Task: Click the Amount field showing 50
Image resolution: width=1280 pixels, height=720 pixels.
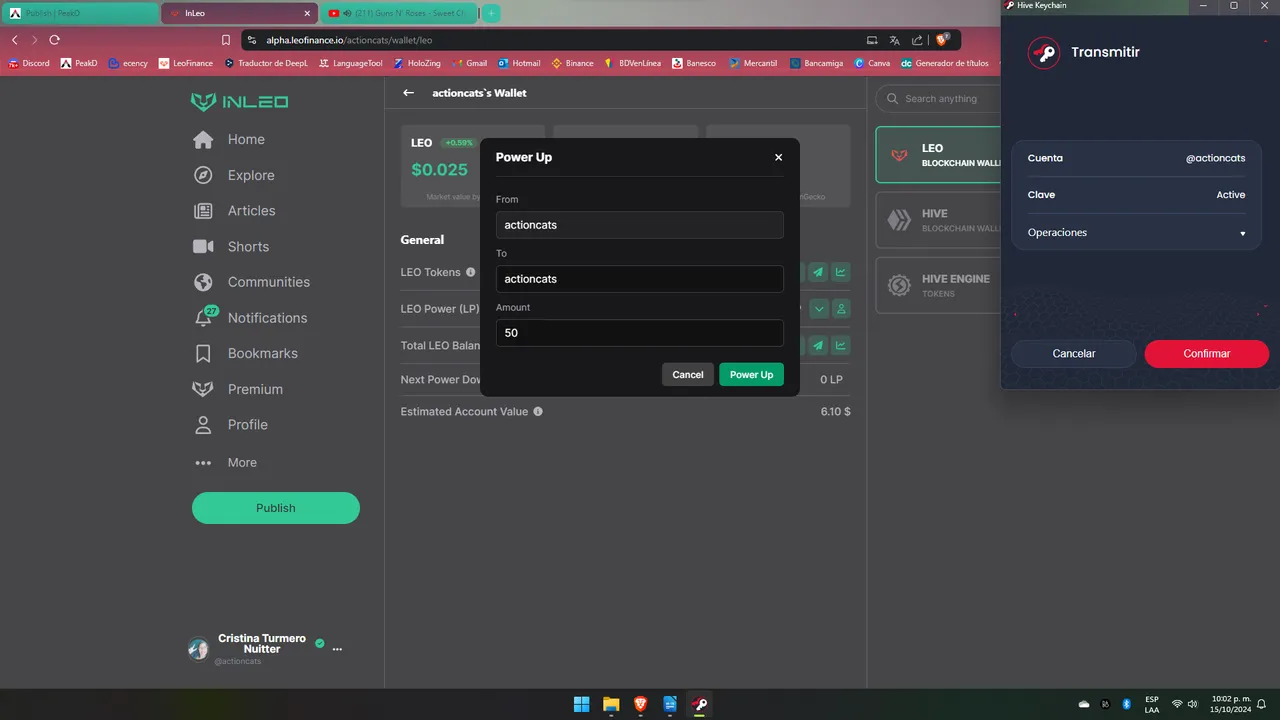Action: 640,333
